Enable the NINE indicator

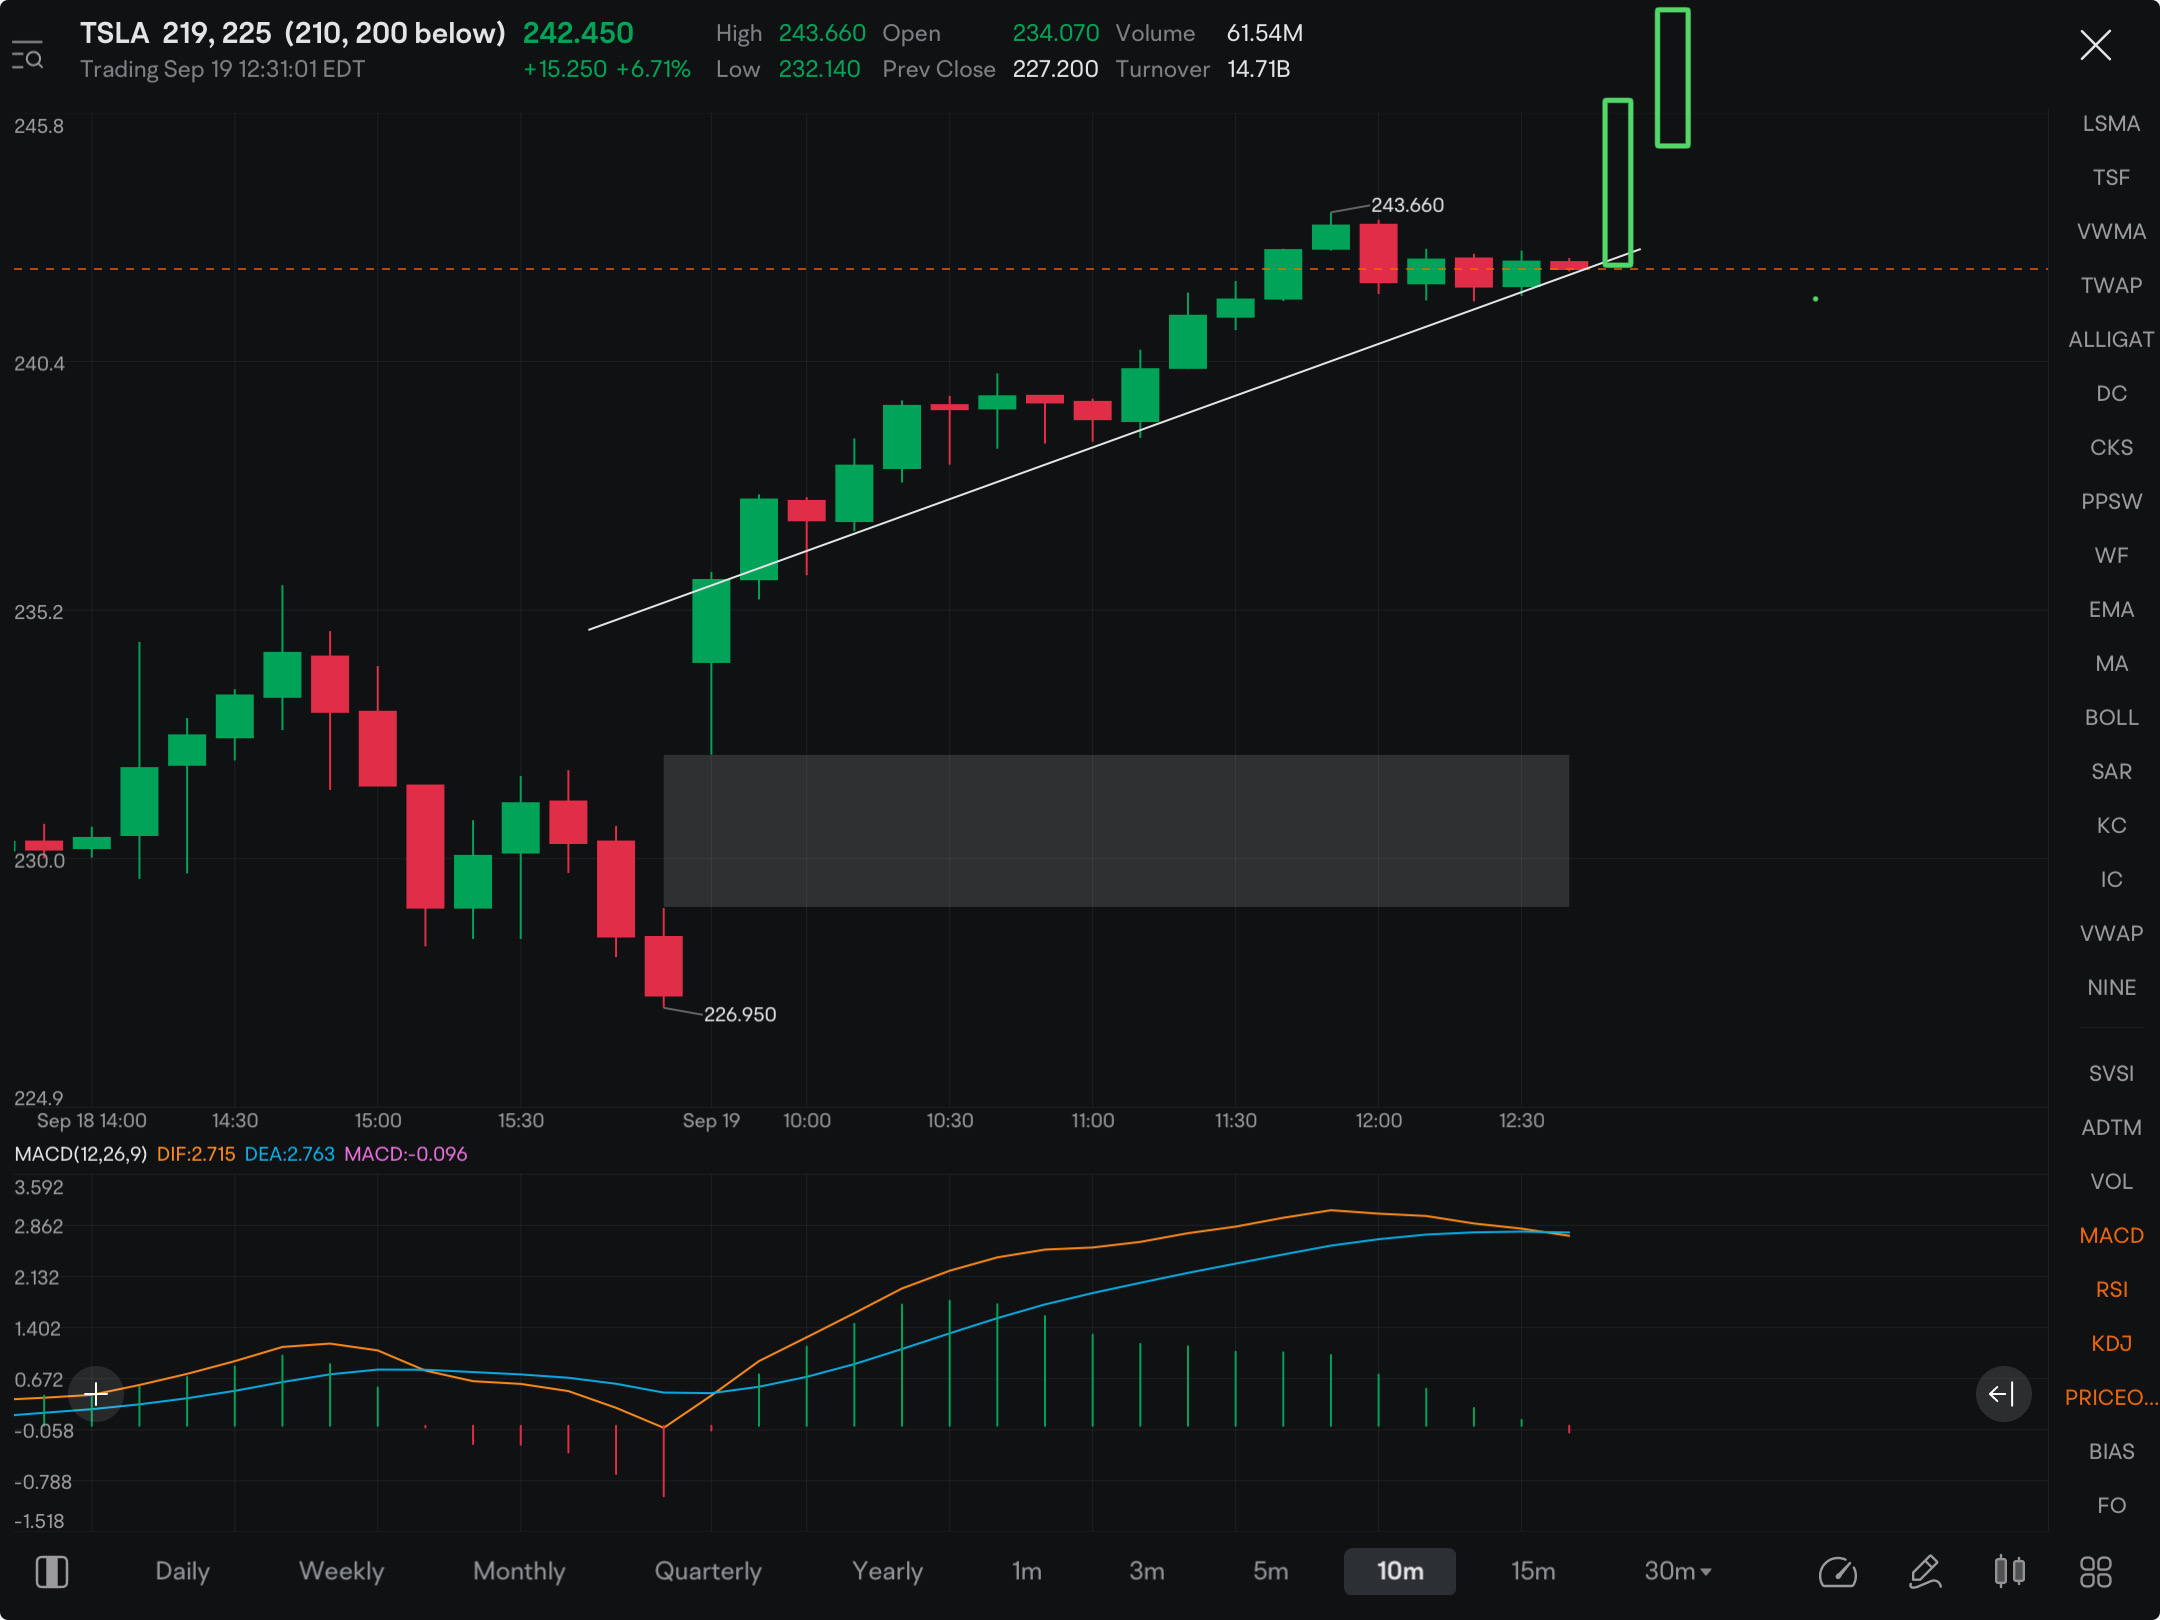click(2111, 988)
